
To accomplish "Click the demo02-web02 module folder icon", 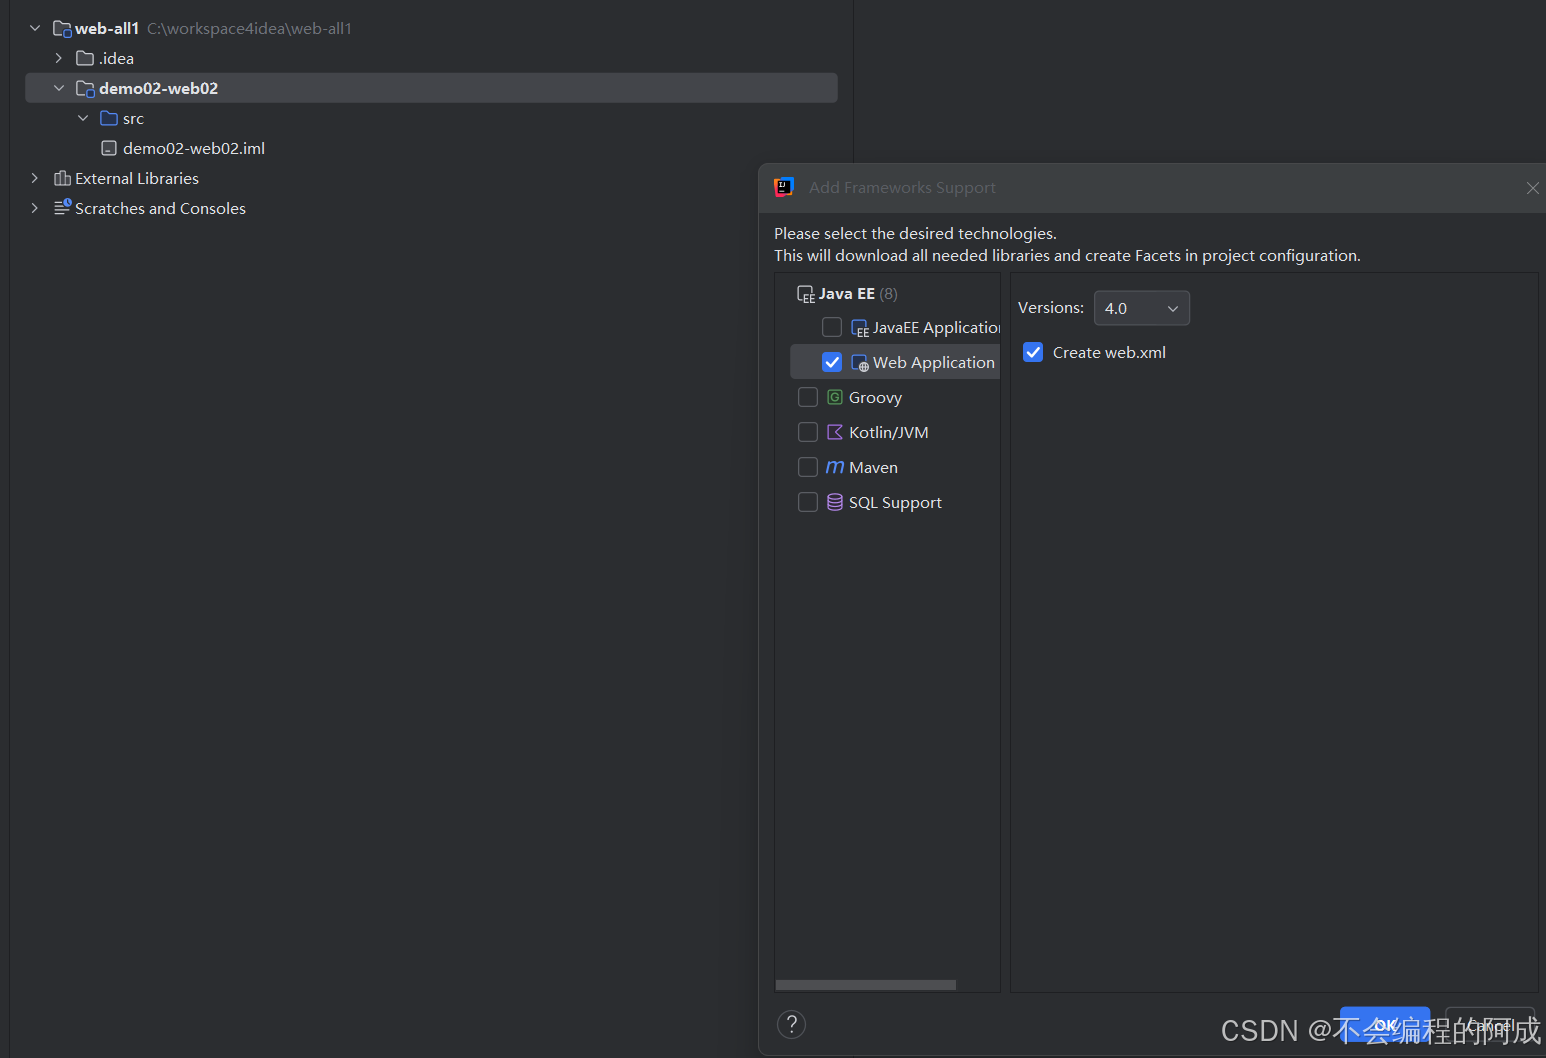I will (x=86, y=89).
